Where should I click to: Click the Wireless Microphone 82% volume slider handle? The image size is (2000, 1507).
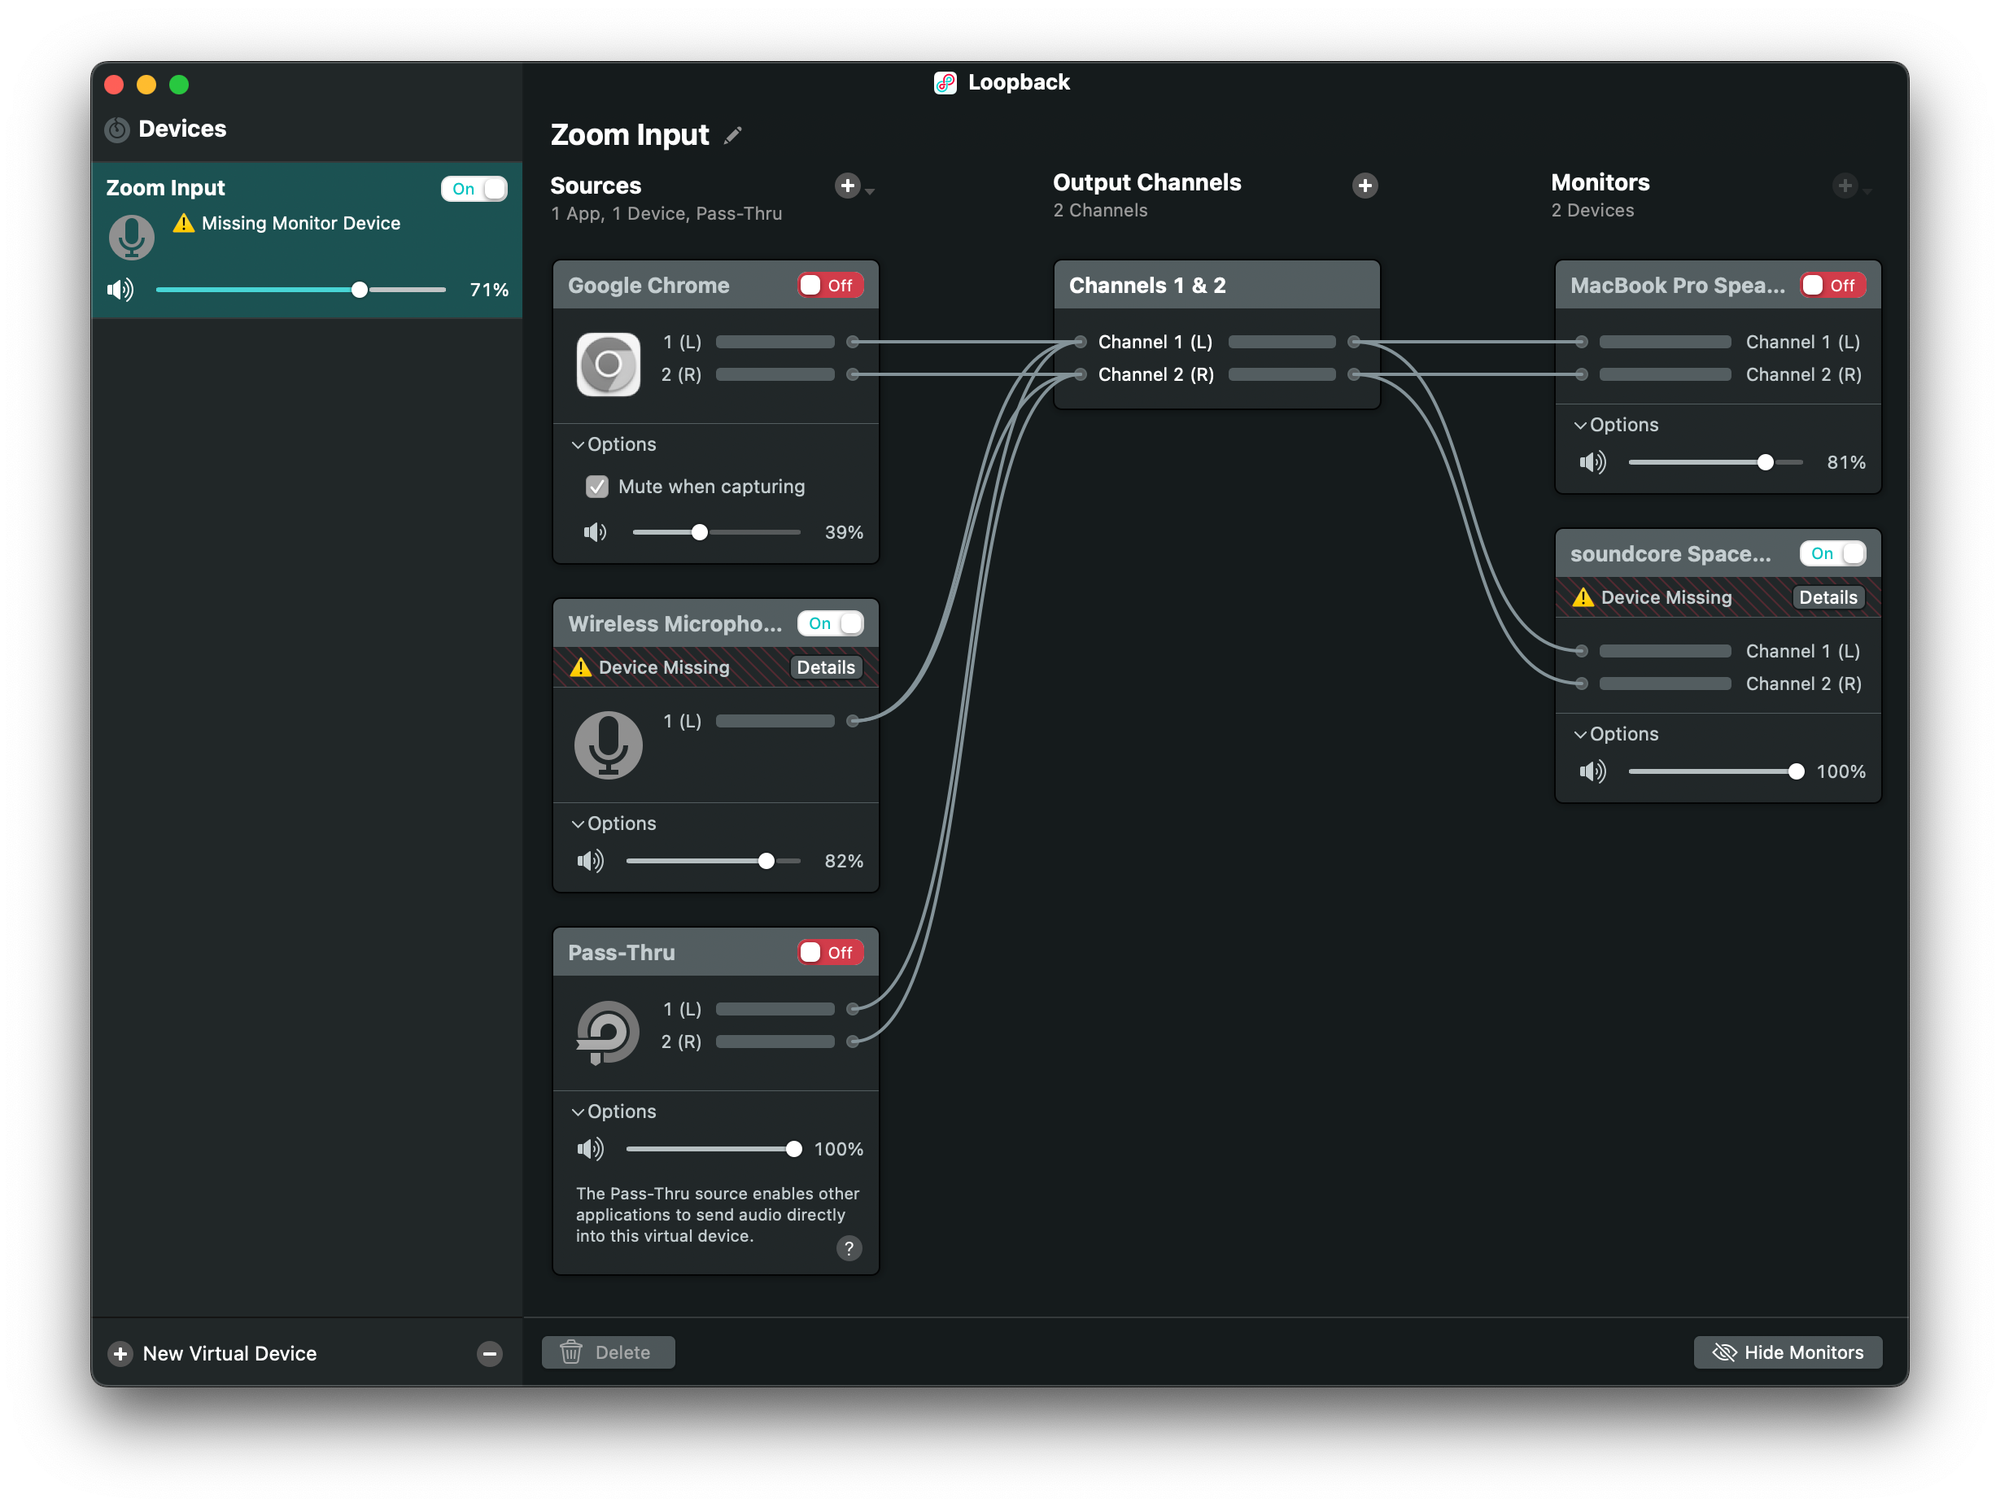tap(766, 861)
